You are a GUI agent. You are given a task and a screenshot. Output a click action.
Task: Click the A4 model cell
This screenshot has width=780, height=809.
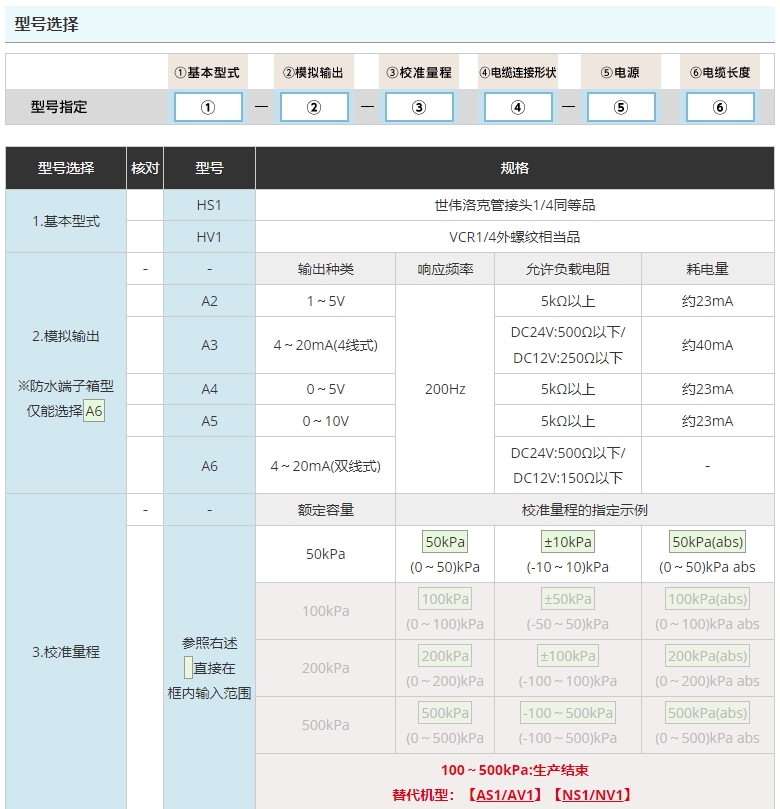209,389
